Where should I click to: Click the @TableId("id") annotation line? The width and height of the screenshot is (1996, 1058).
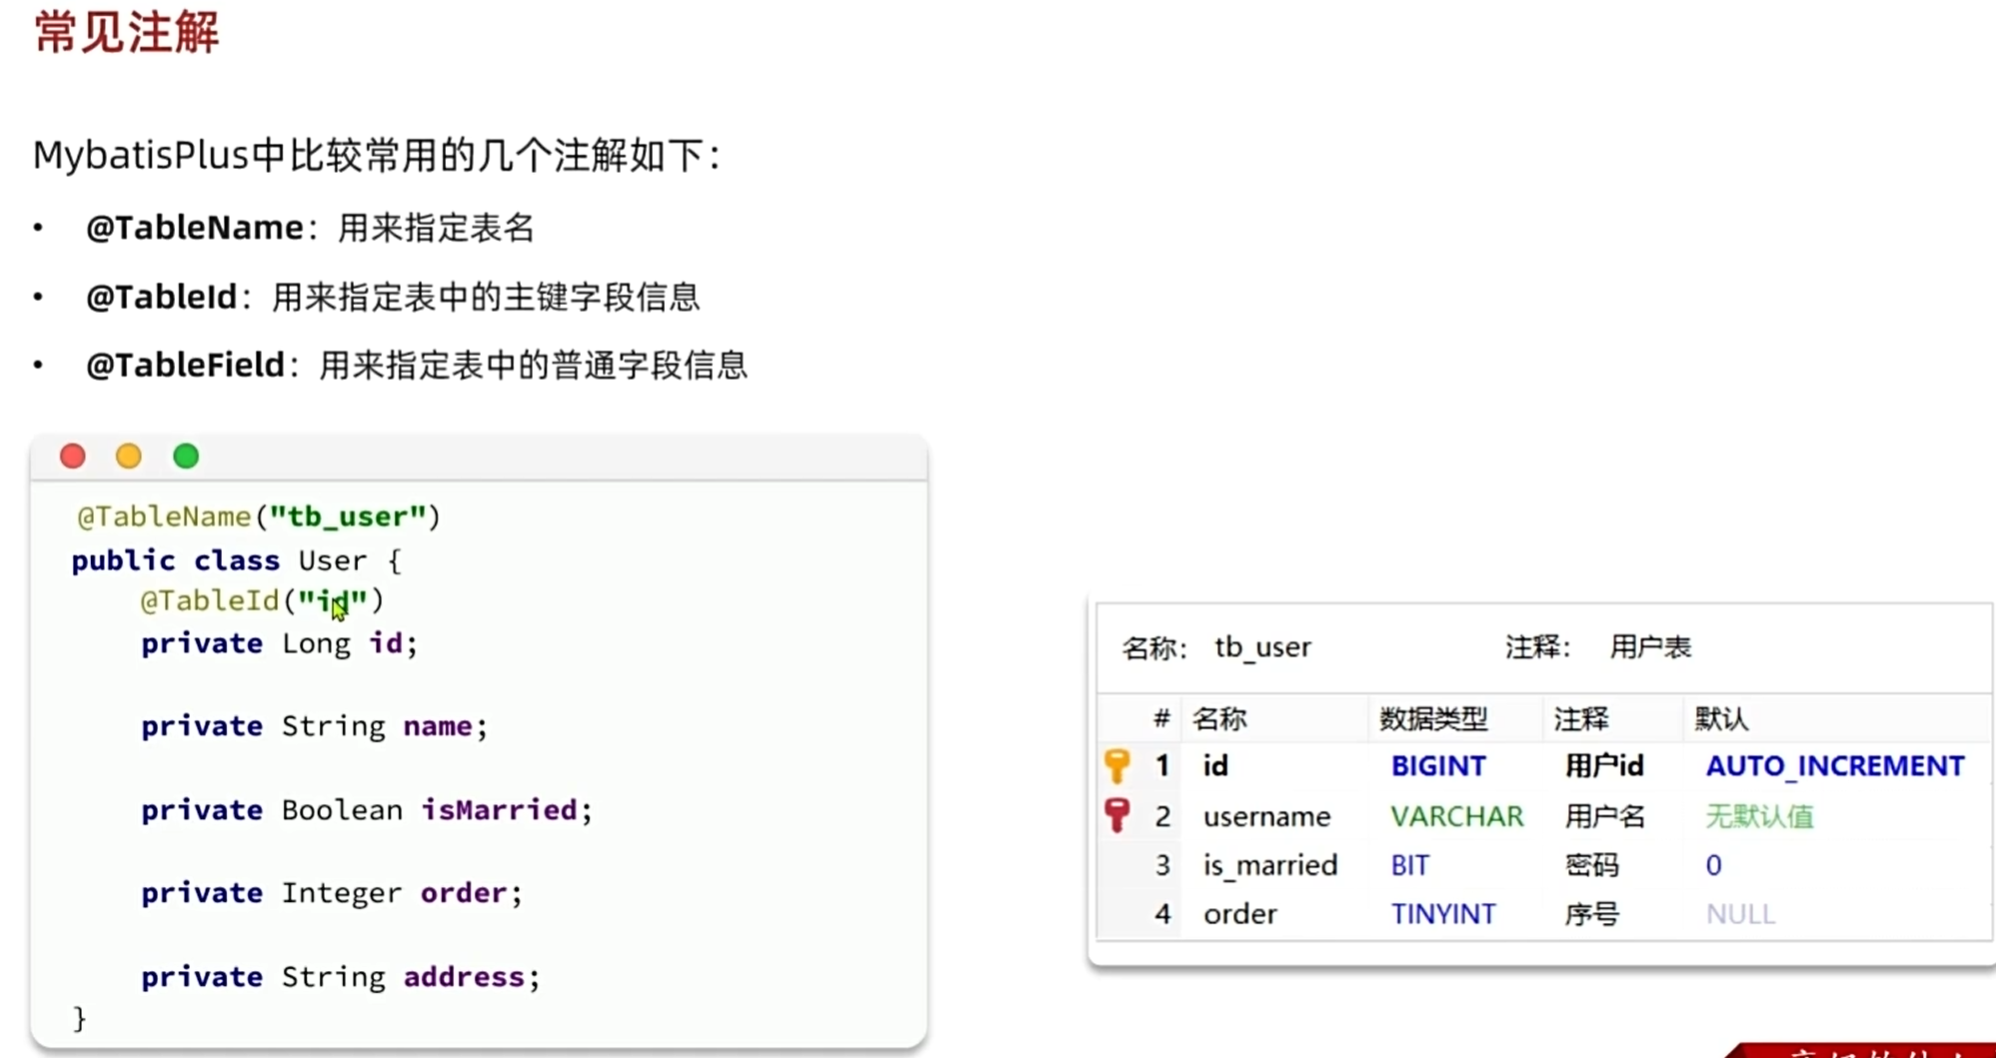(x=262, y=601)
